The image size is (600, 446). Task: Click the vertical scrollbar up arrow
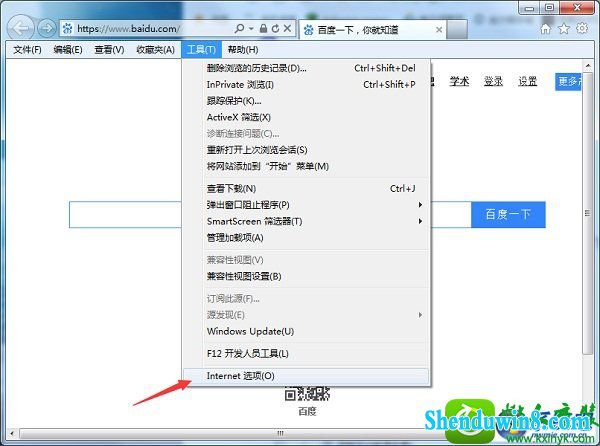point(587,66)
